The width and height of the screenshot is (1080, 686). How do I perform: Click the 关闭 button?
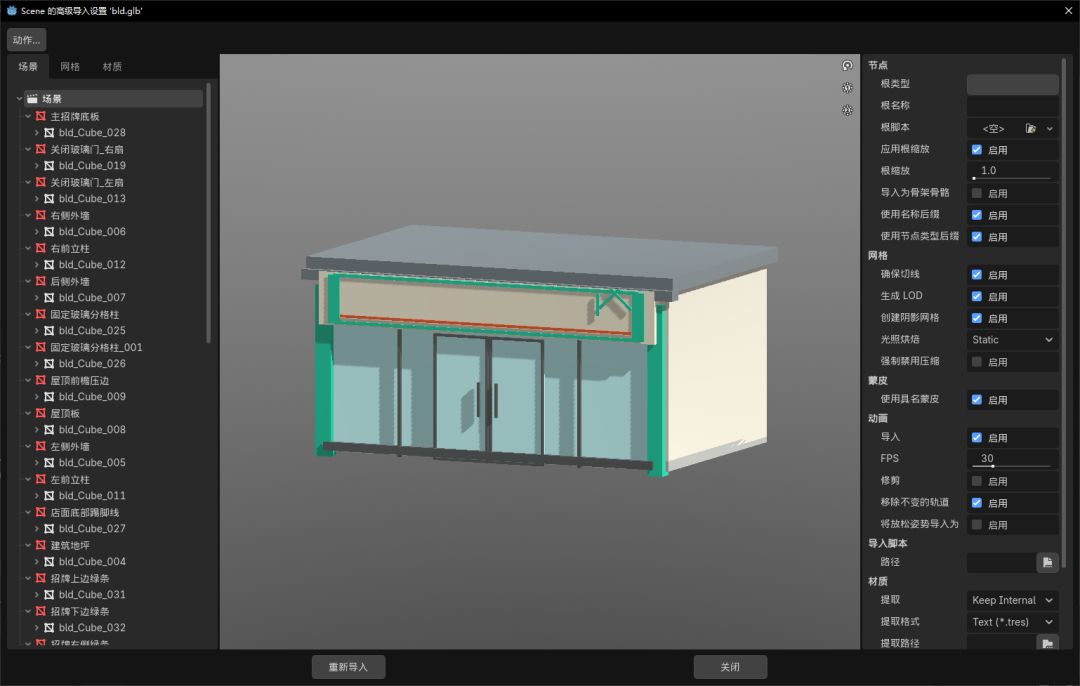point(730,667)
